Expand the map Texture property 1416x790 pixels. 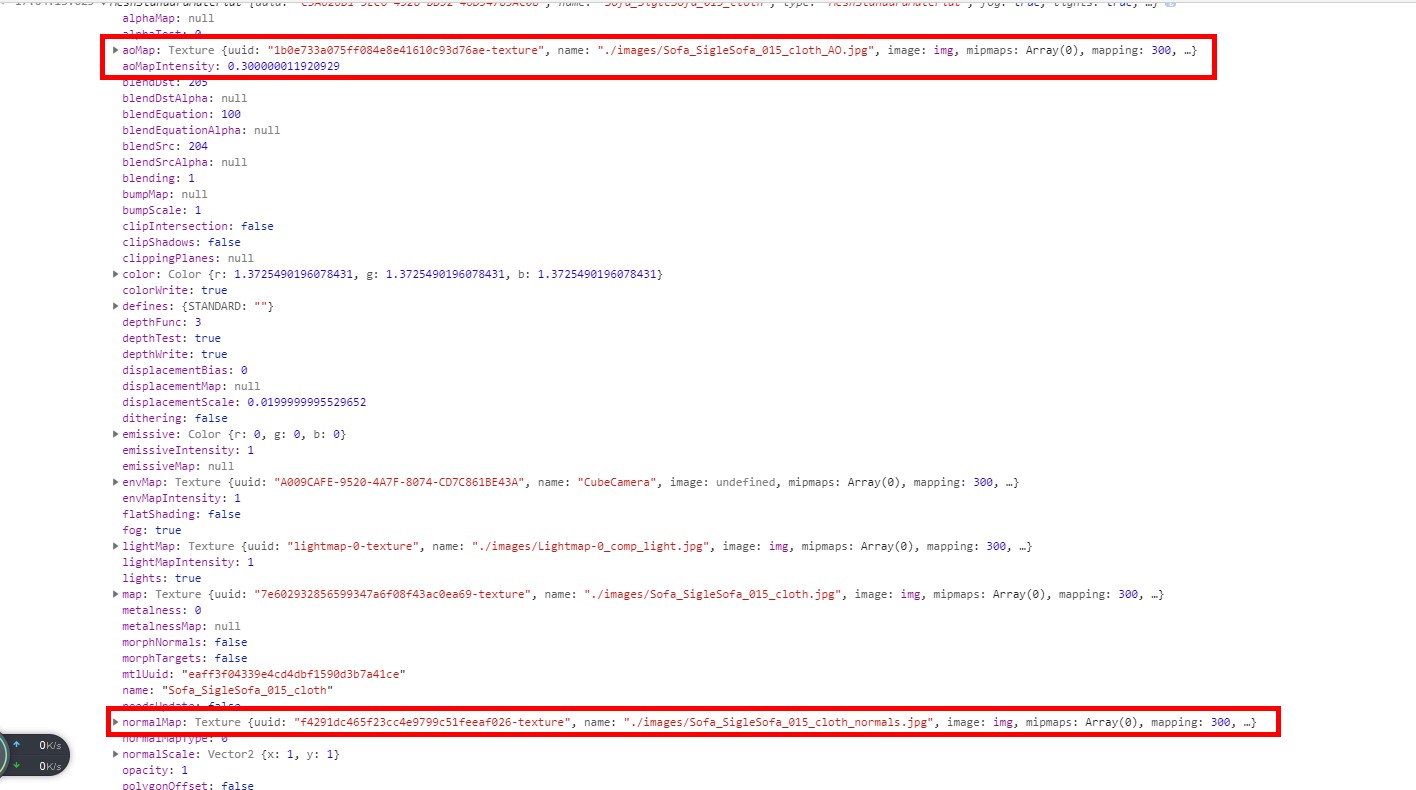point(115,593)
